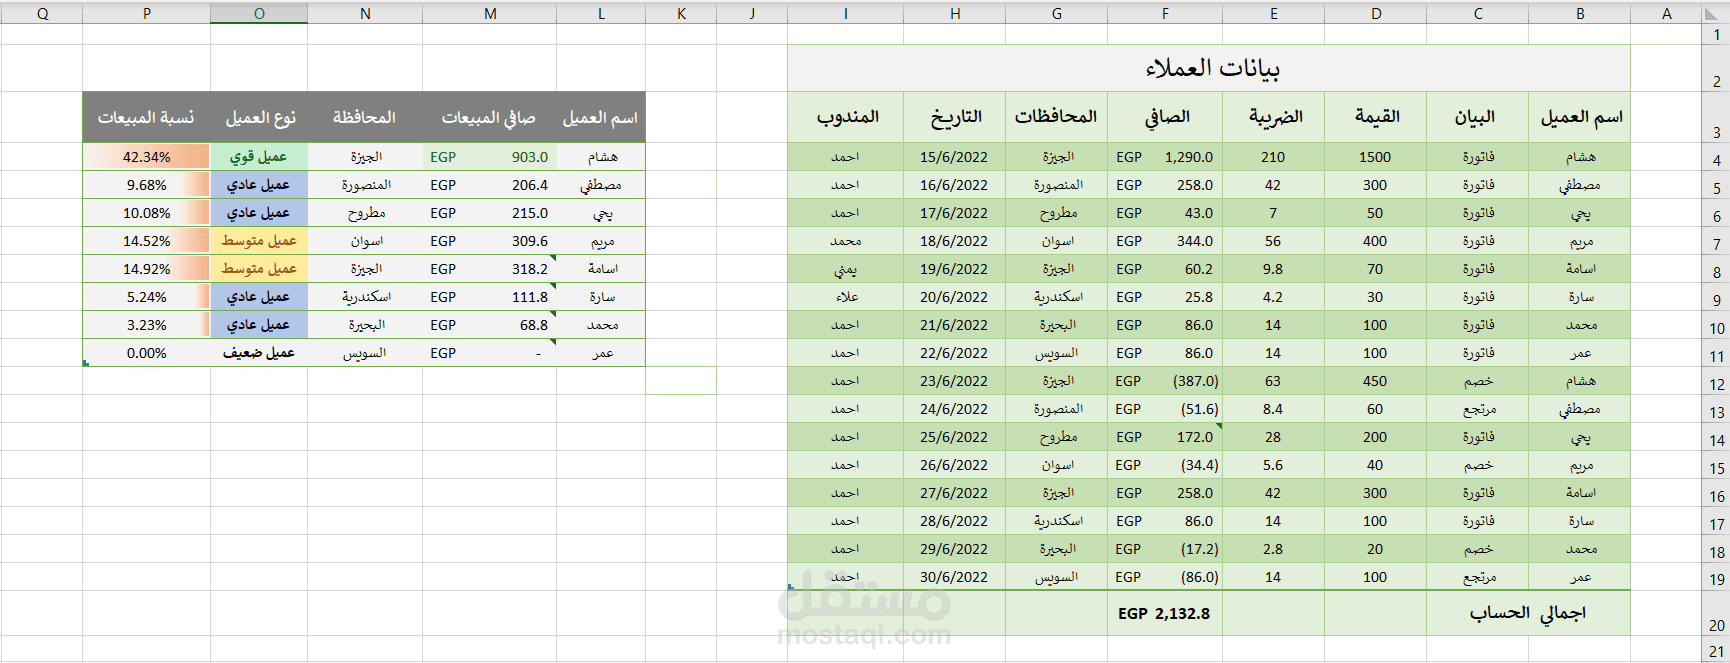Select the date cell 18/6/2022
This screenshot has height=663, width=1730.
point(955,241)
